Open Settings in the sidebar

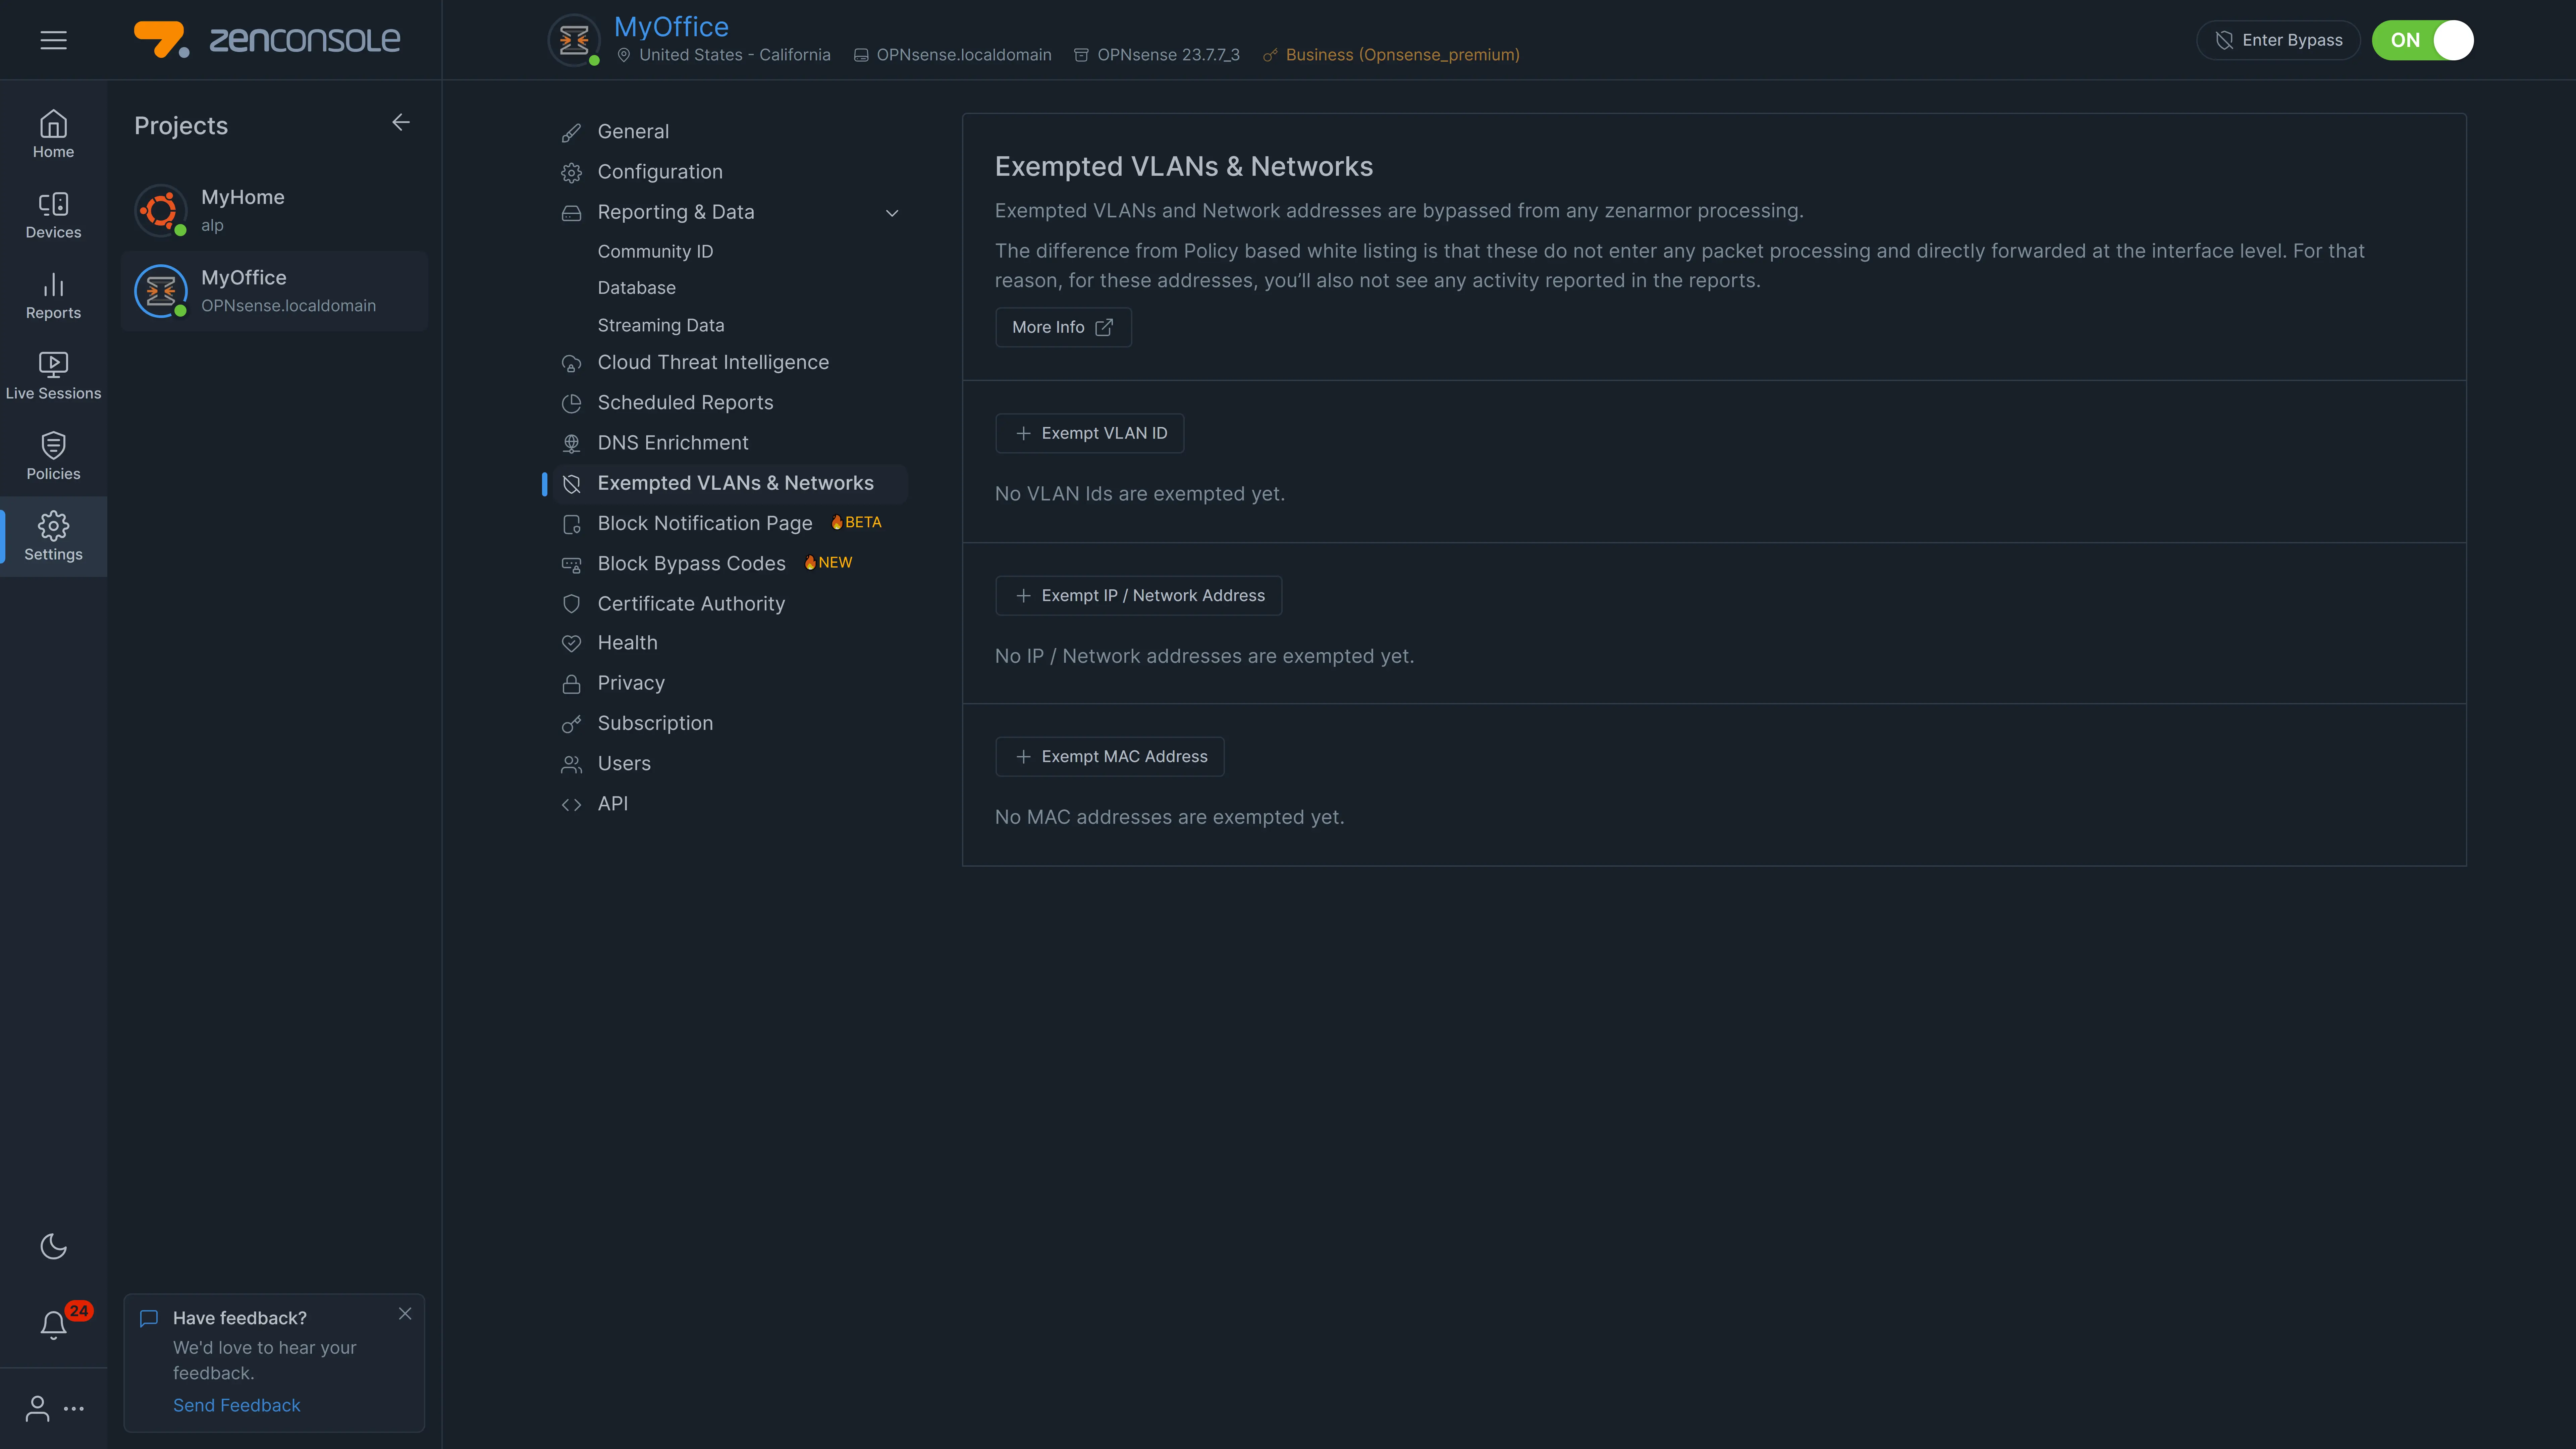(53, 537)
